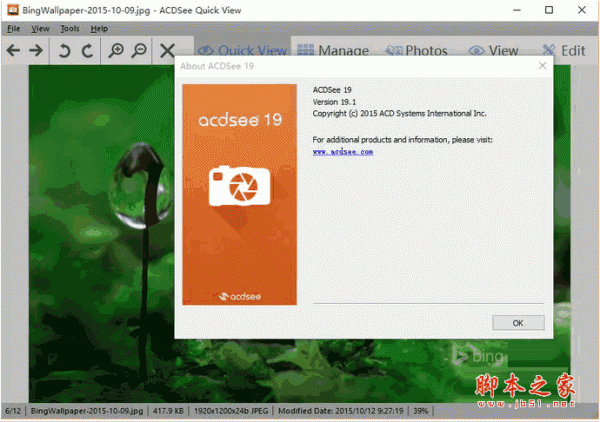Zoom in with the magnifier plus
Image resolution: width=600 pixels, height=422 pixels.
point(115,50)
